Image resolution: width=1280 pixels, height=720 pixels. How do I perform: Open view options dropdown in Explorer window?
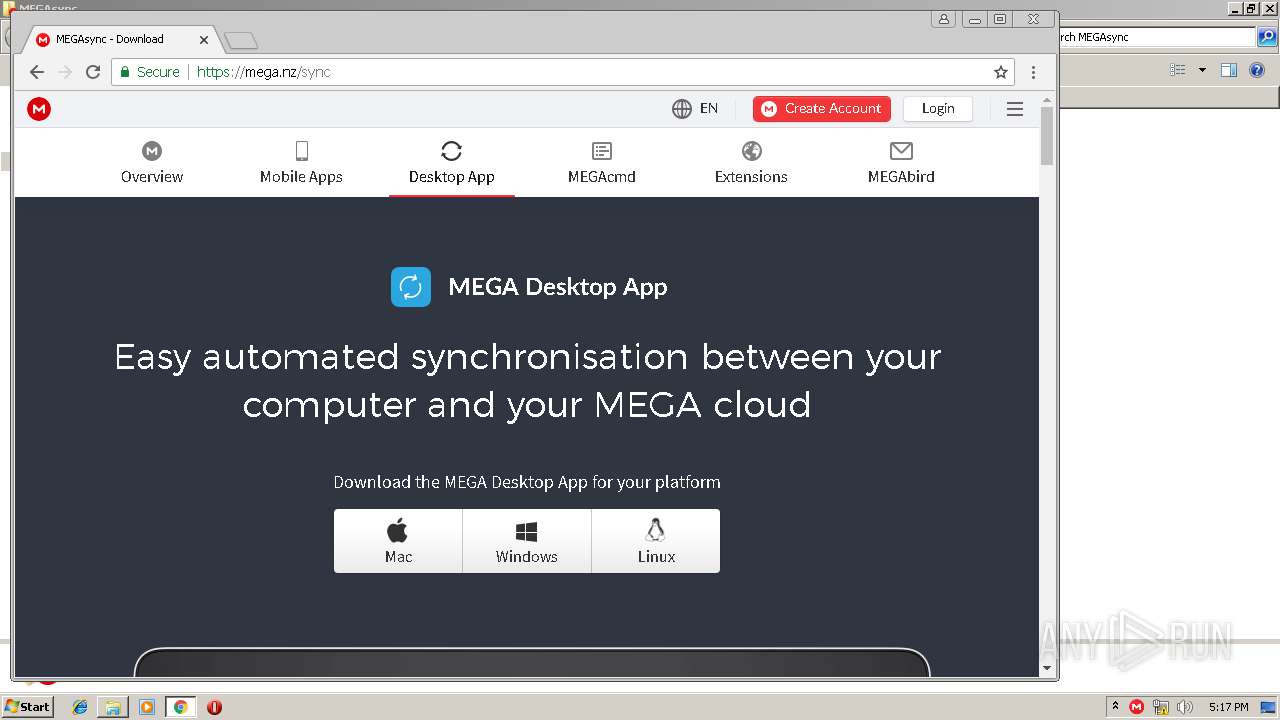click(1202, 70)
